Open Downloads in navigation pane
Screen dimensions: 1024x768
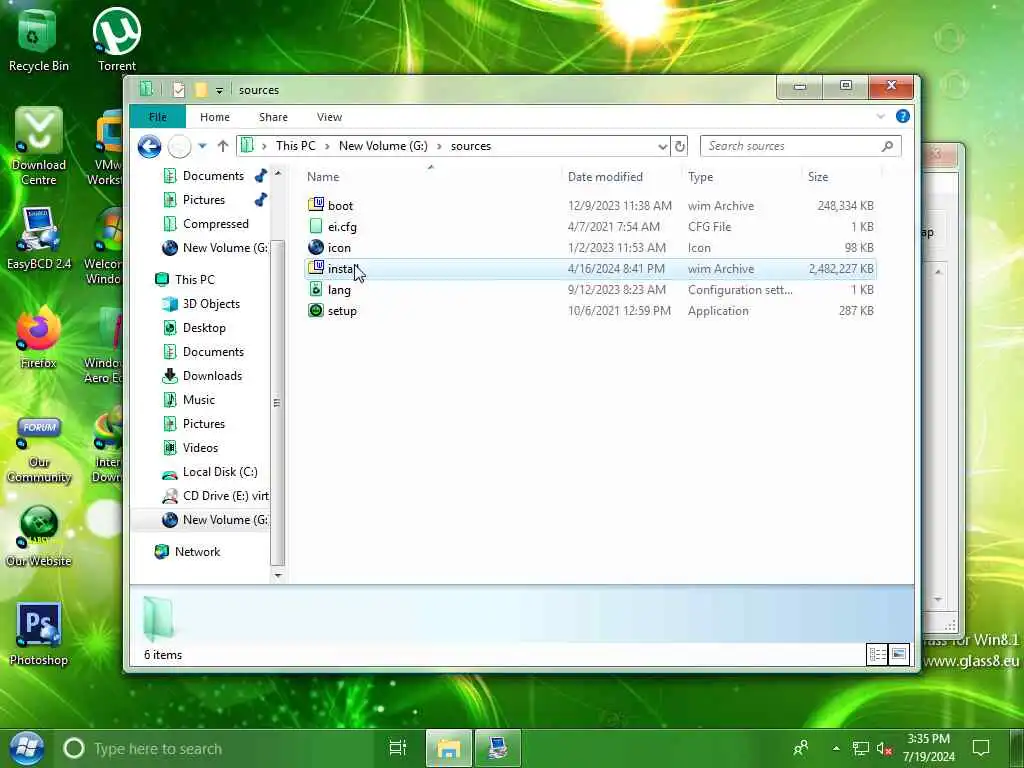pyautogui.click(x=212, y=376)
